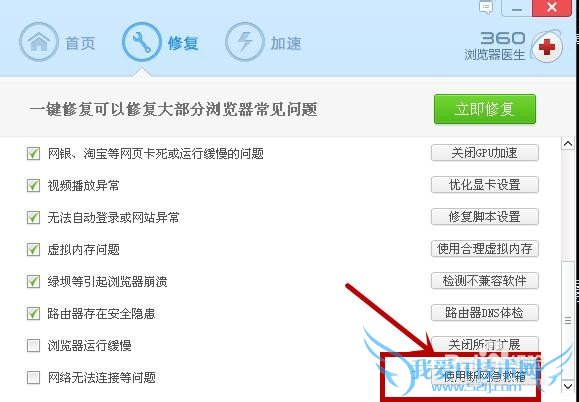
Task: Click the feedback speech bubble icon
Action: click(x=486, y=7)
